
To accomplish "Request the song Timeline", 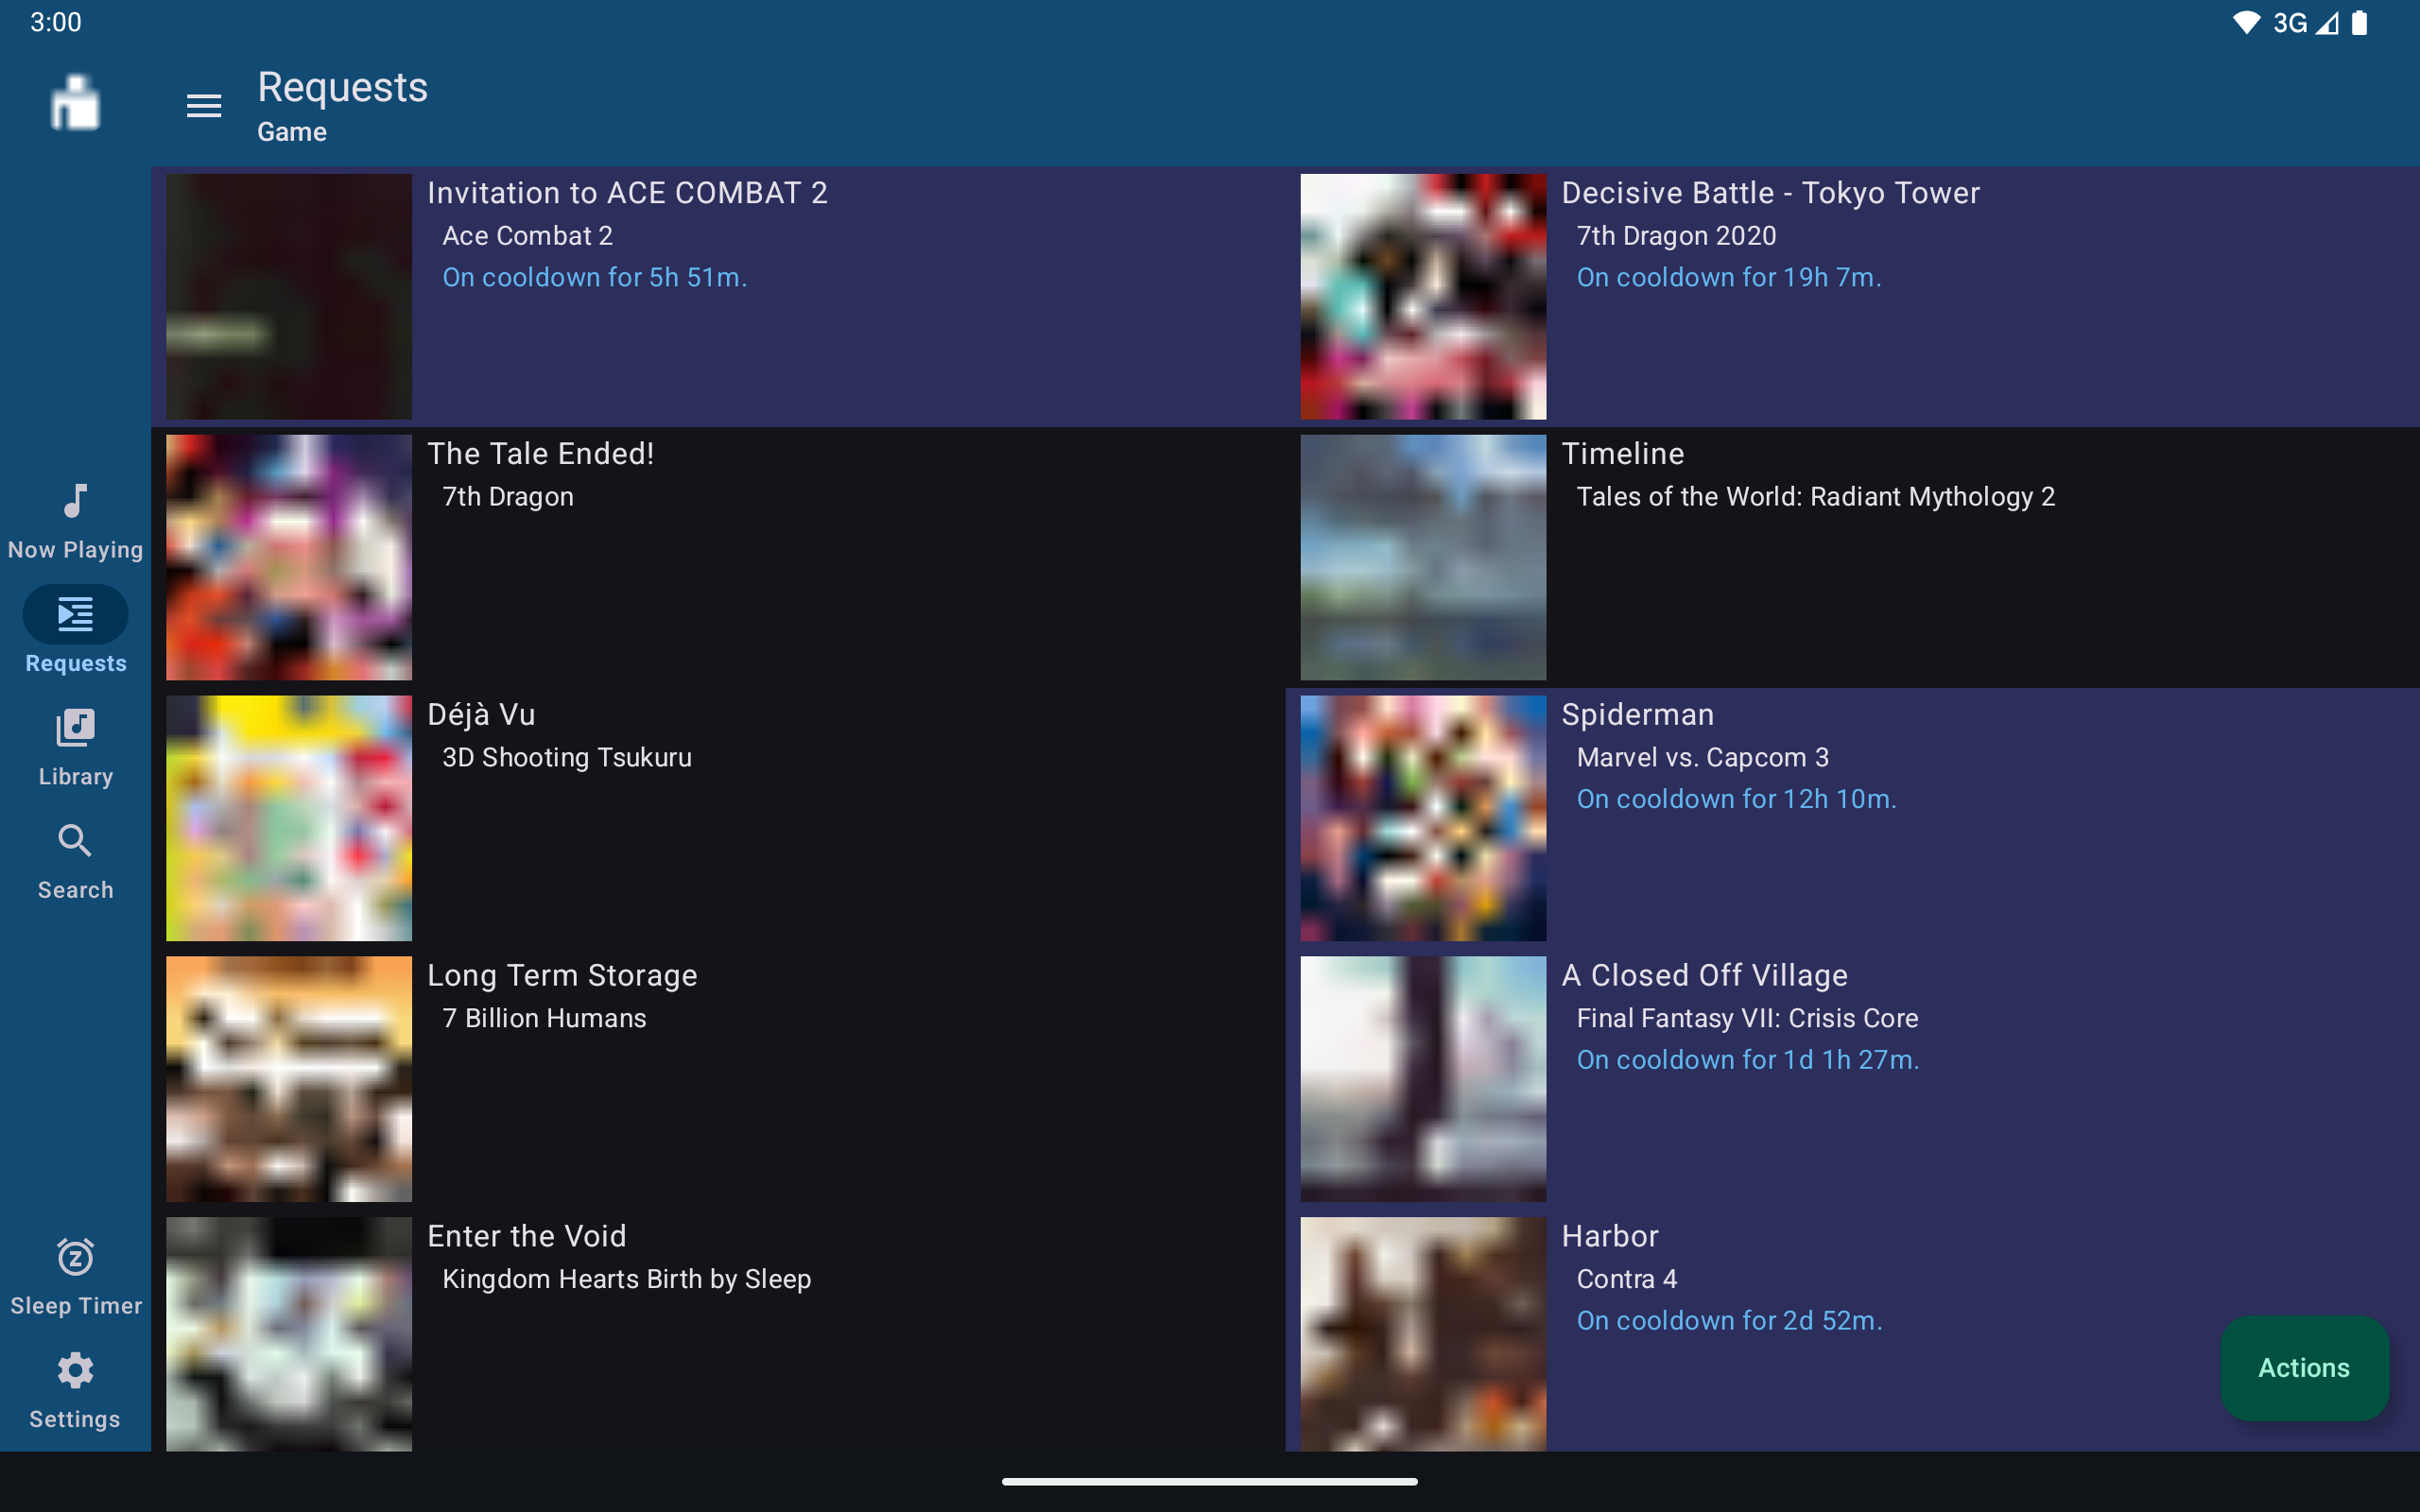I will click(1622, 454).
